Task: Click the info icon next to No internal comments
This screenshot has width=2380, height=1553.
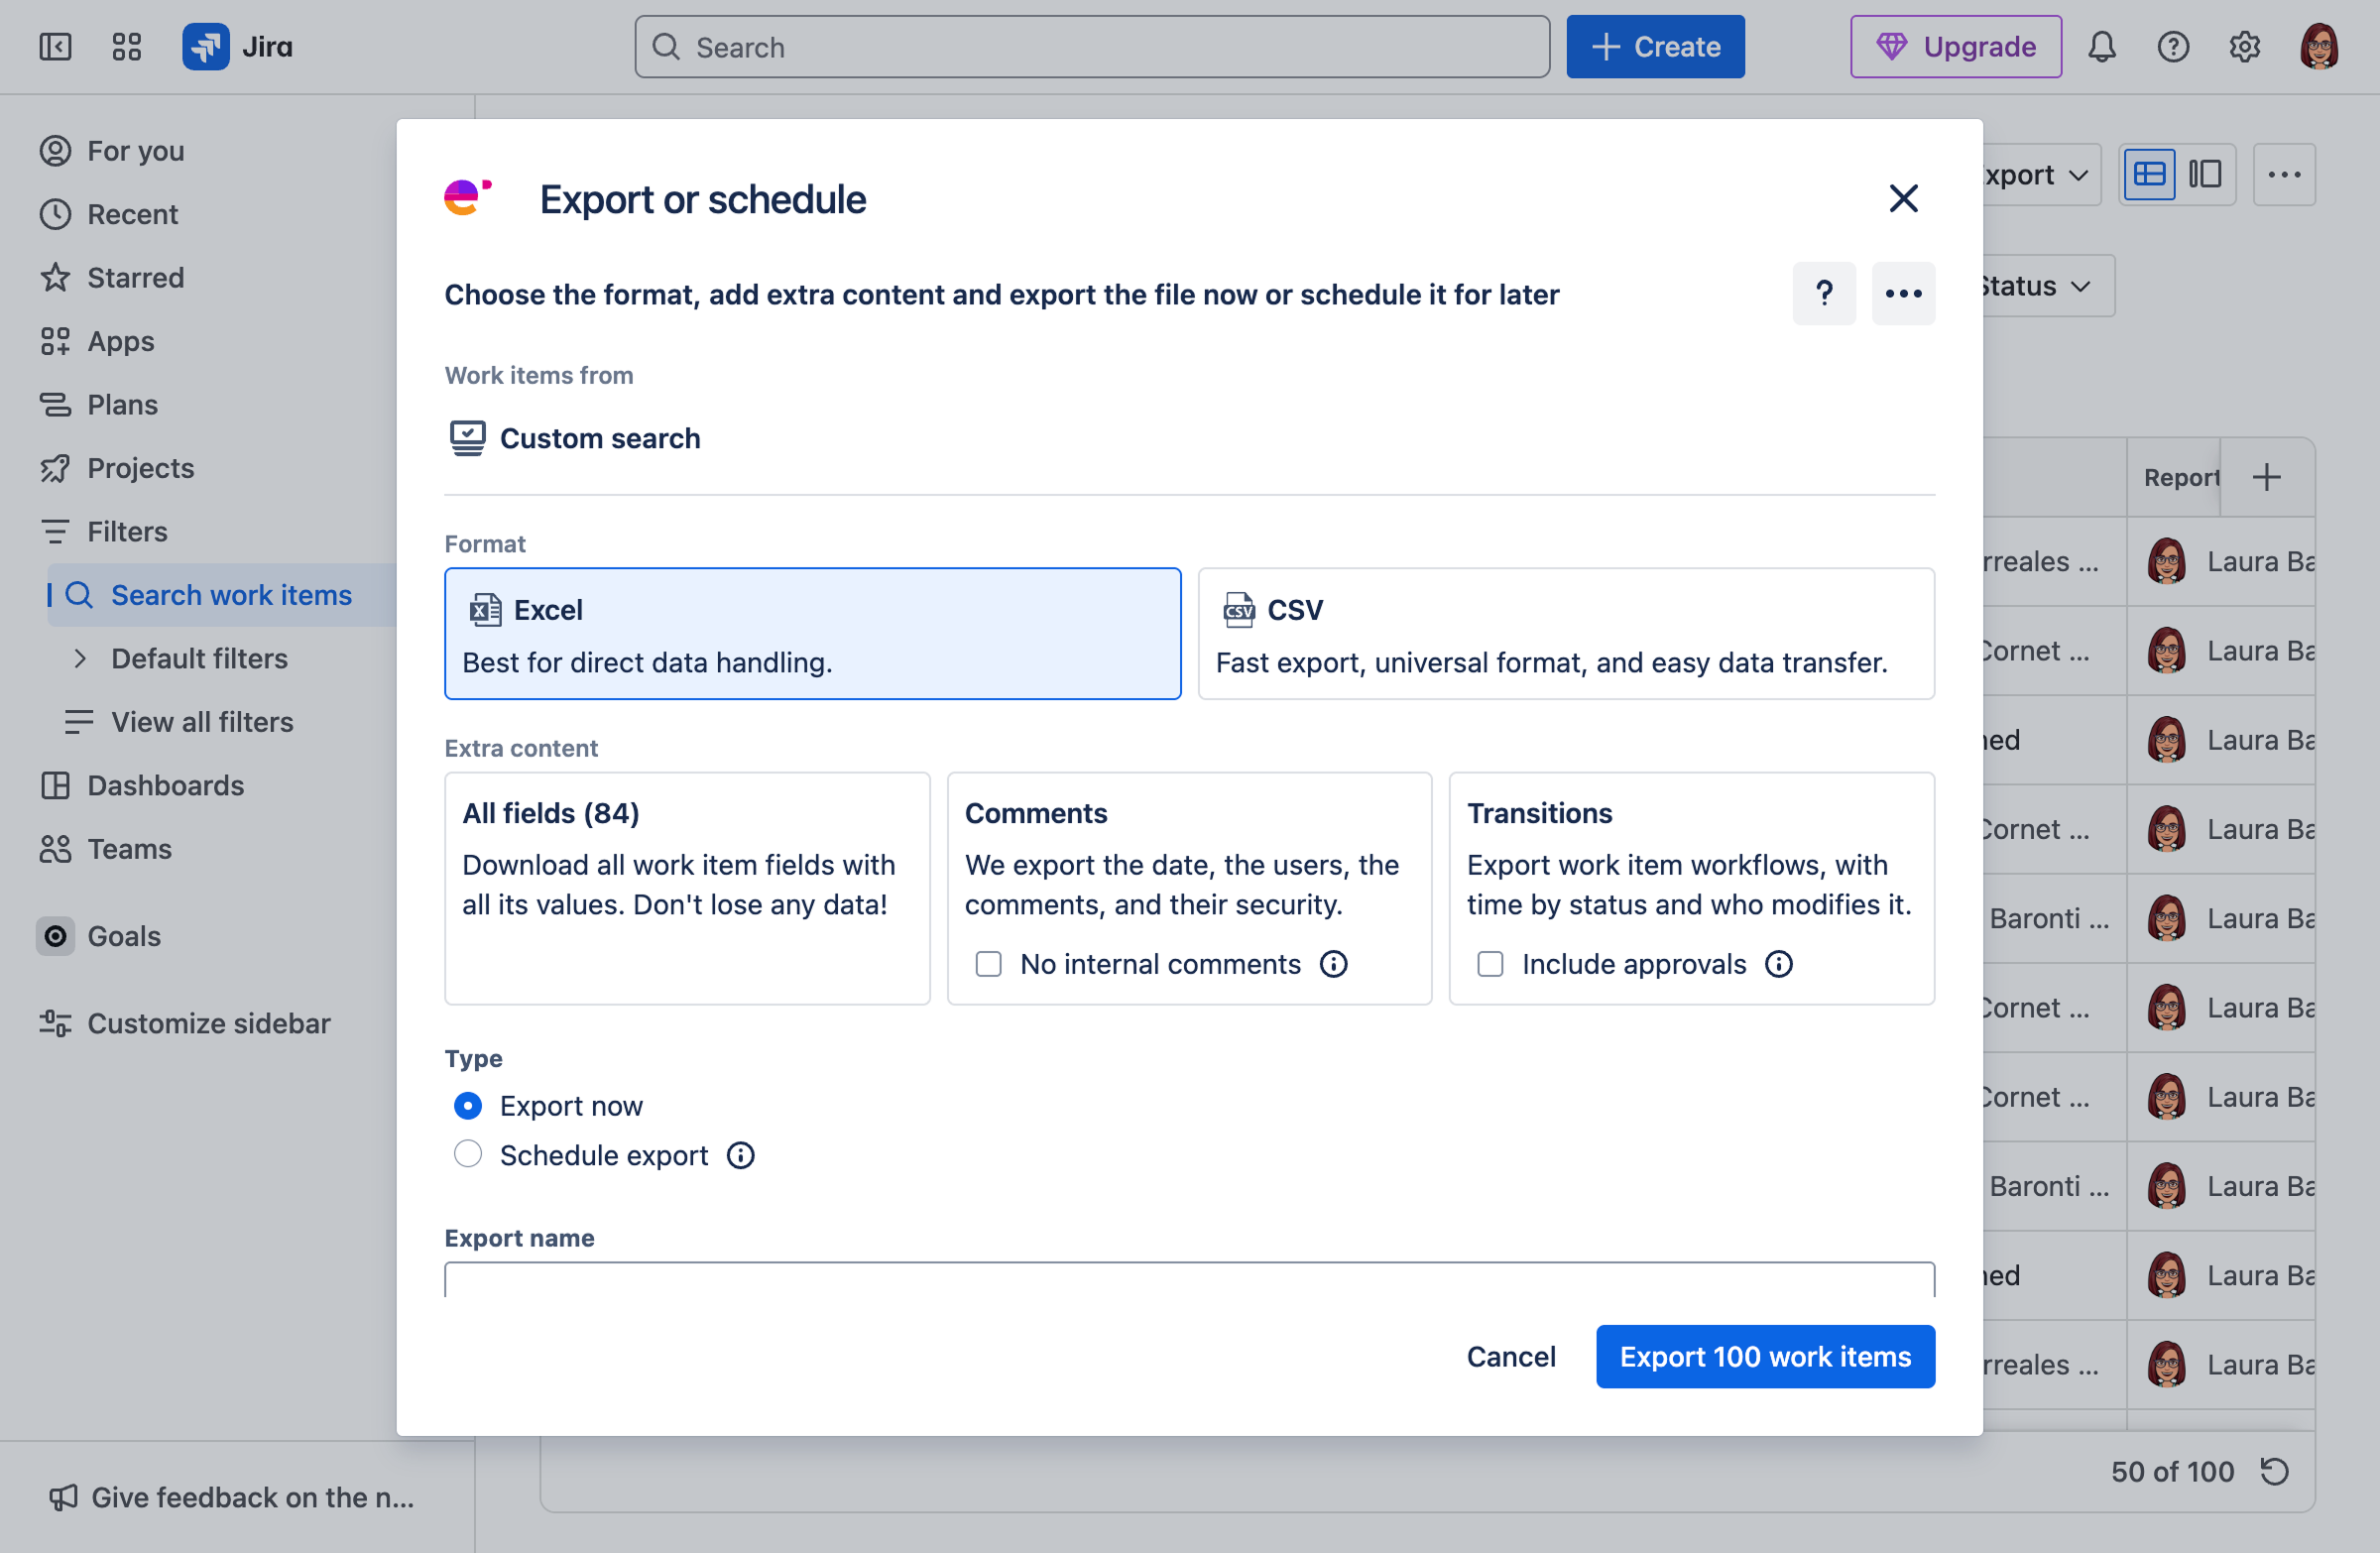Action: click(x=1334, y=964)
